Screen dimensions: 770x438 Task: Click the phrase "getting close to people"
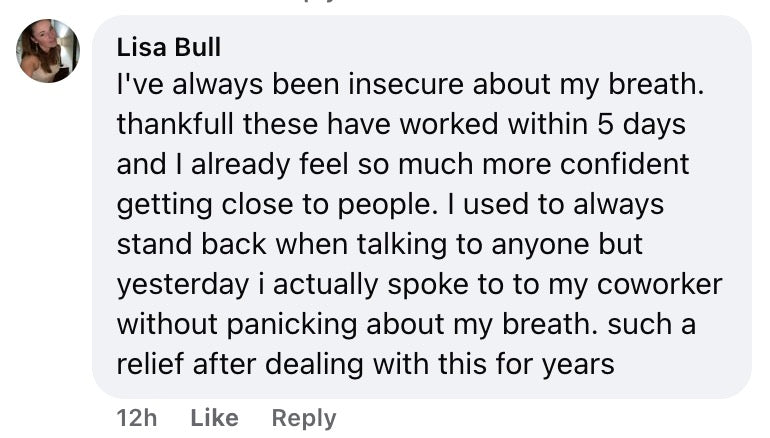[259, 204]
